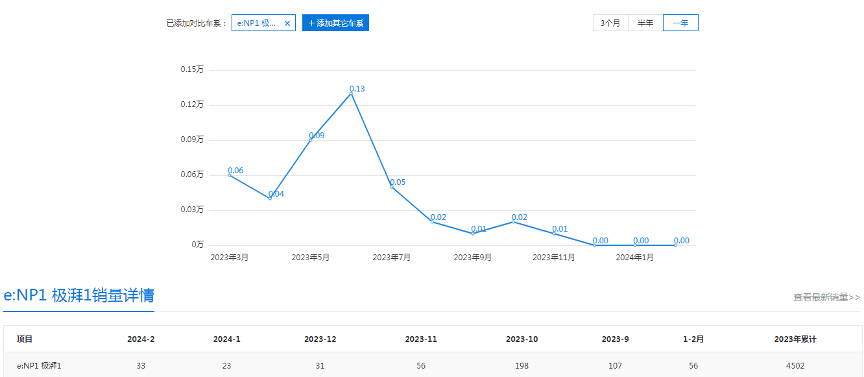Click the 2024年1月 axis label
Viewport: 864px width, 377px height.
[x=635, y=257]
